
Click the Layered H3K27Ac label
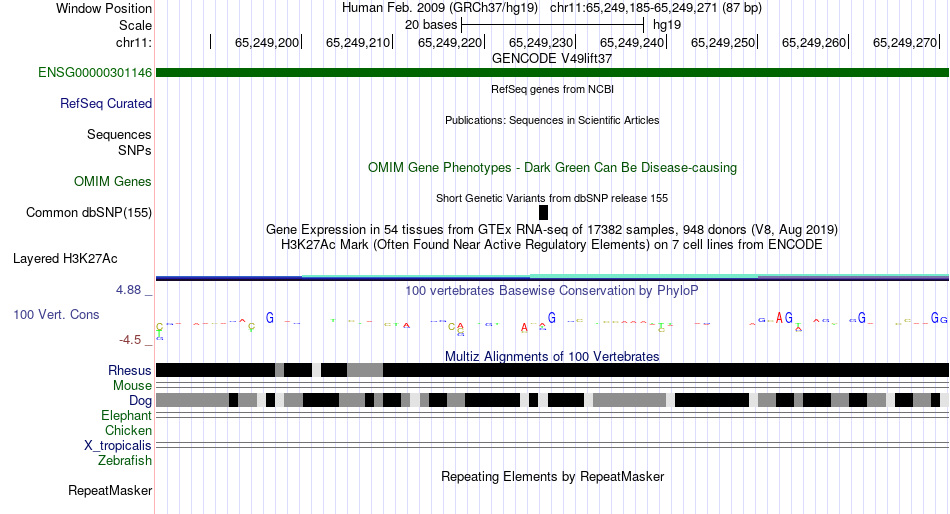point(65,259)
